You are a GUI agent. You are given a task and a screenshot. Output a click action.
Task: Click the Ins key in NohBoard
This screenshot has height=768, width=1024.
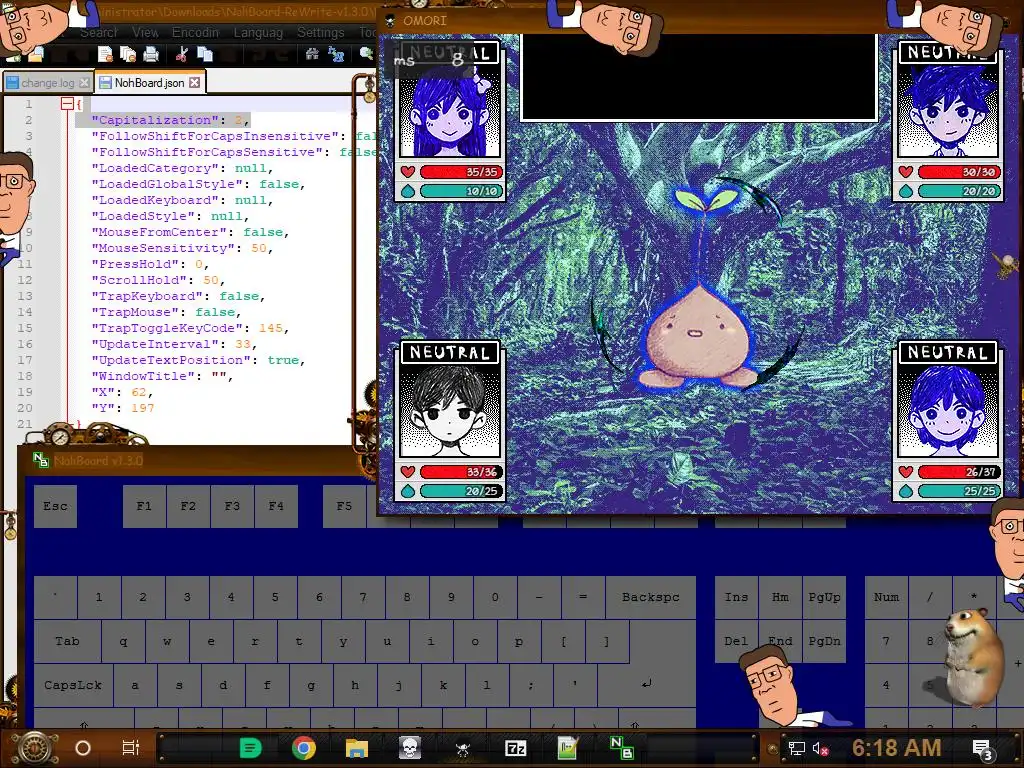736,597
